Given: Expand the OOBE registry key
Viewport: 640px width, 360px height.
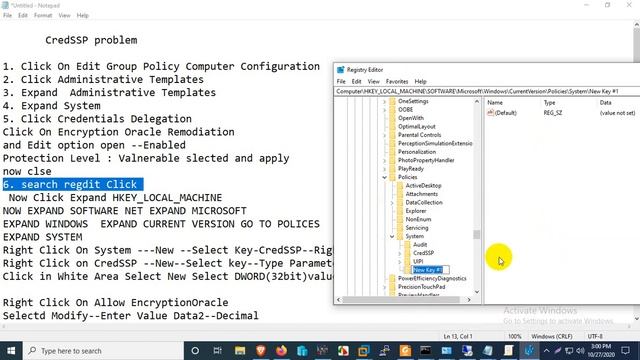Looking at the screenshot, I should (x=384, y=110).
